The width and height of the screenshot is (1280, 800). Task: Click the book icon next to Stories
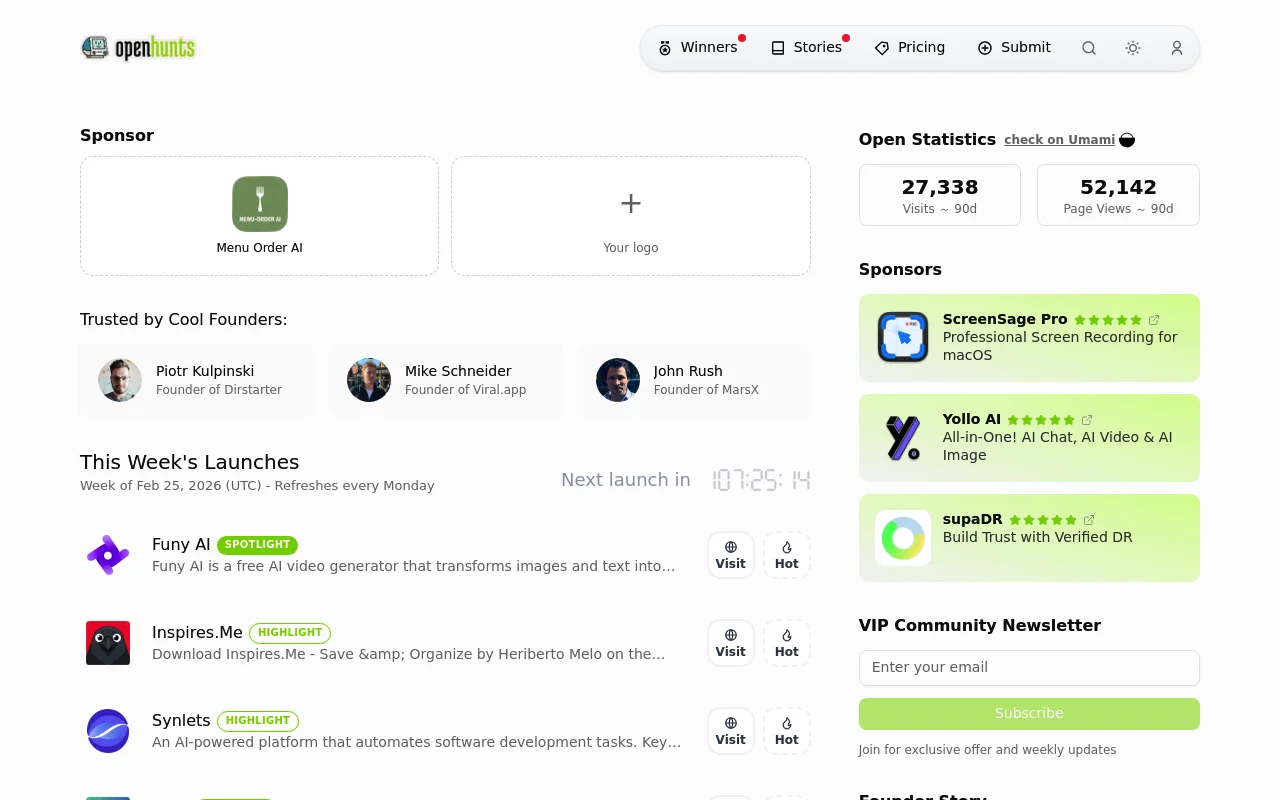coord(777,47)
